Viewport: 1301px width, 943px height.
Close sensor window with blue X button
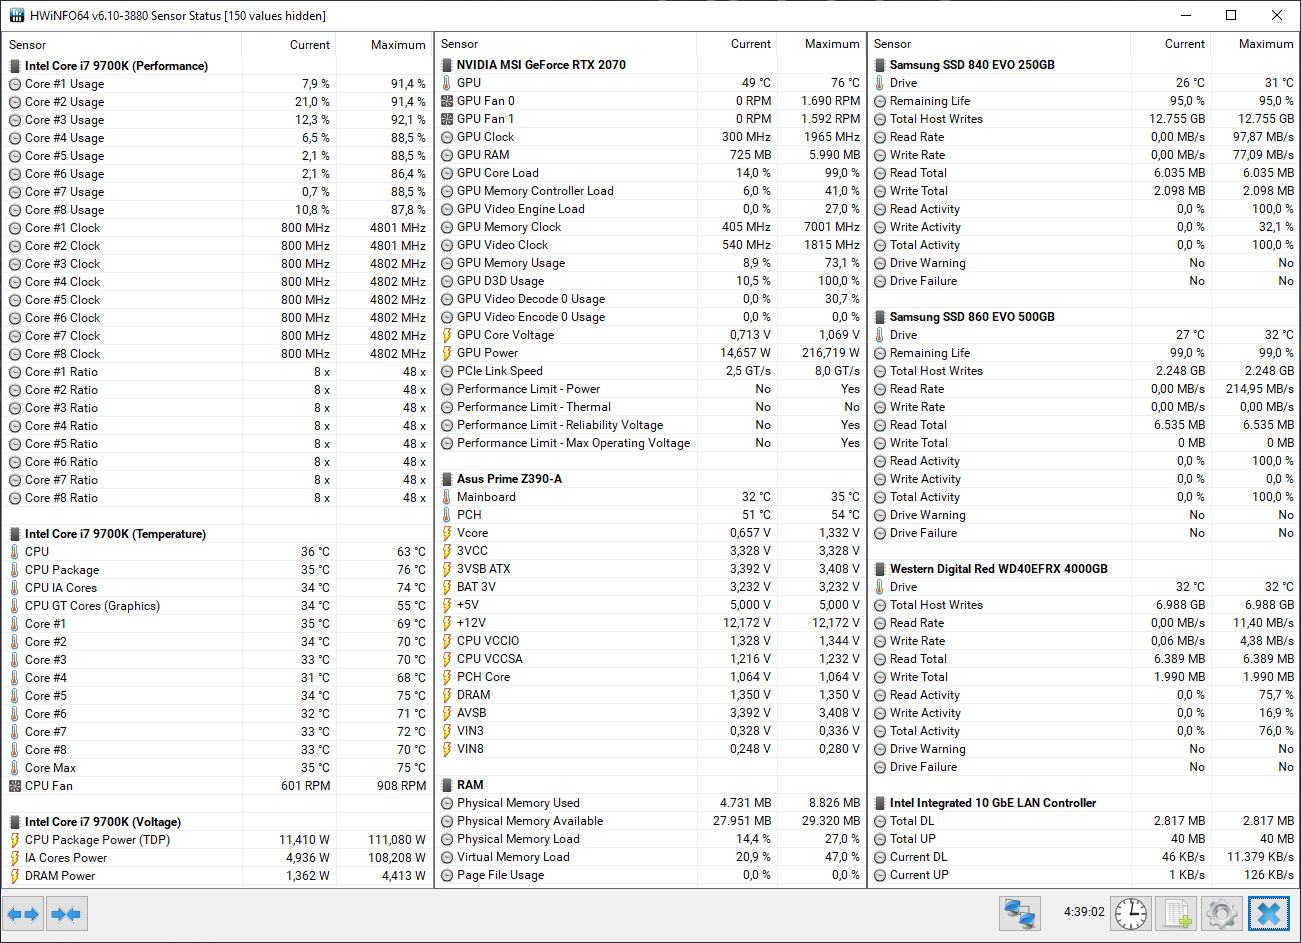pos(1268,914)
